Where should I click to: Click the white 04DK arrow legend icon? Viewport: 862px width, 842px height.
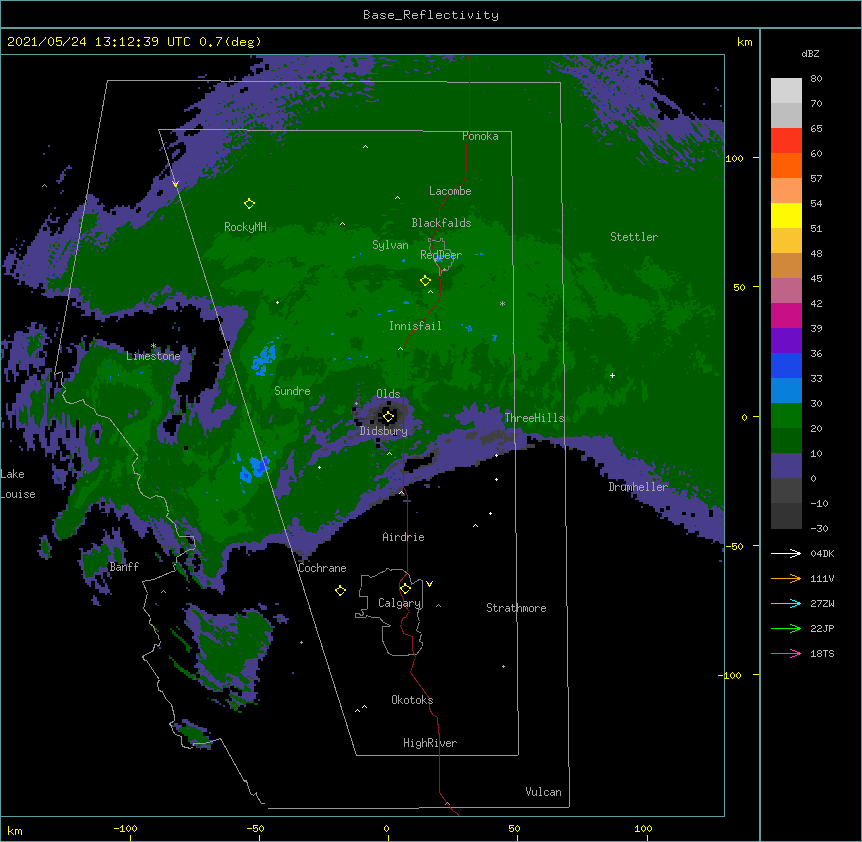786,553
